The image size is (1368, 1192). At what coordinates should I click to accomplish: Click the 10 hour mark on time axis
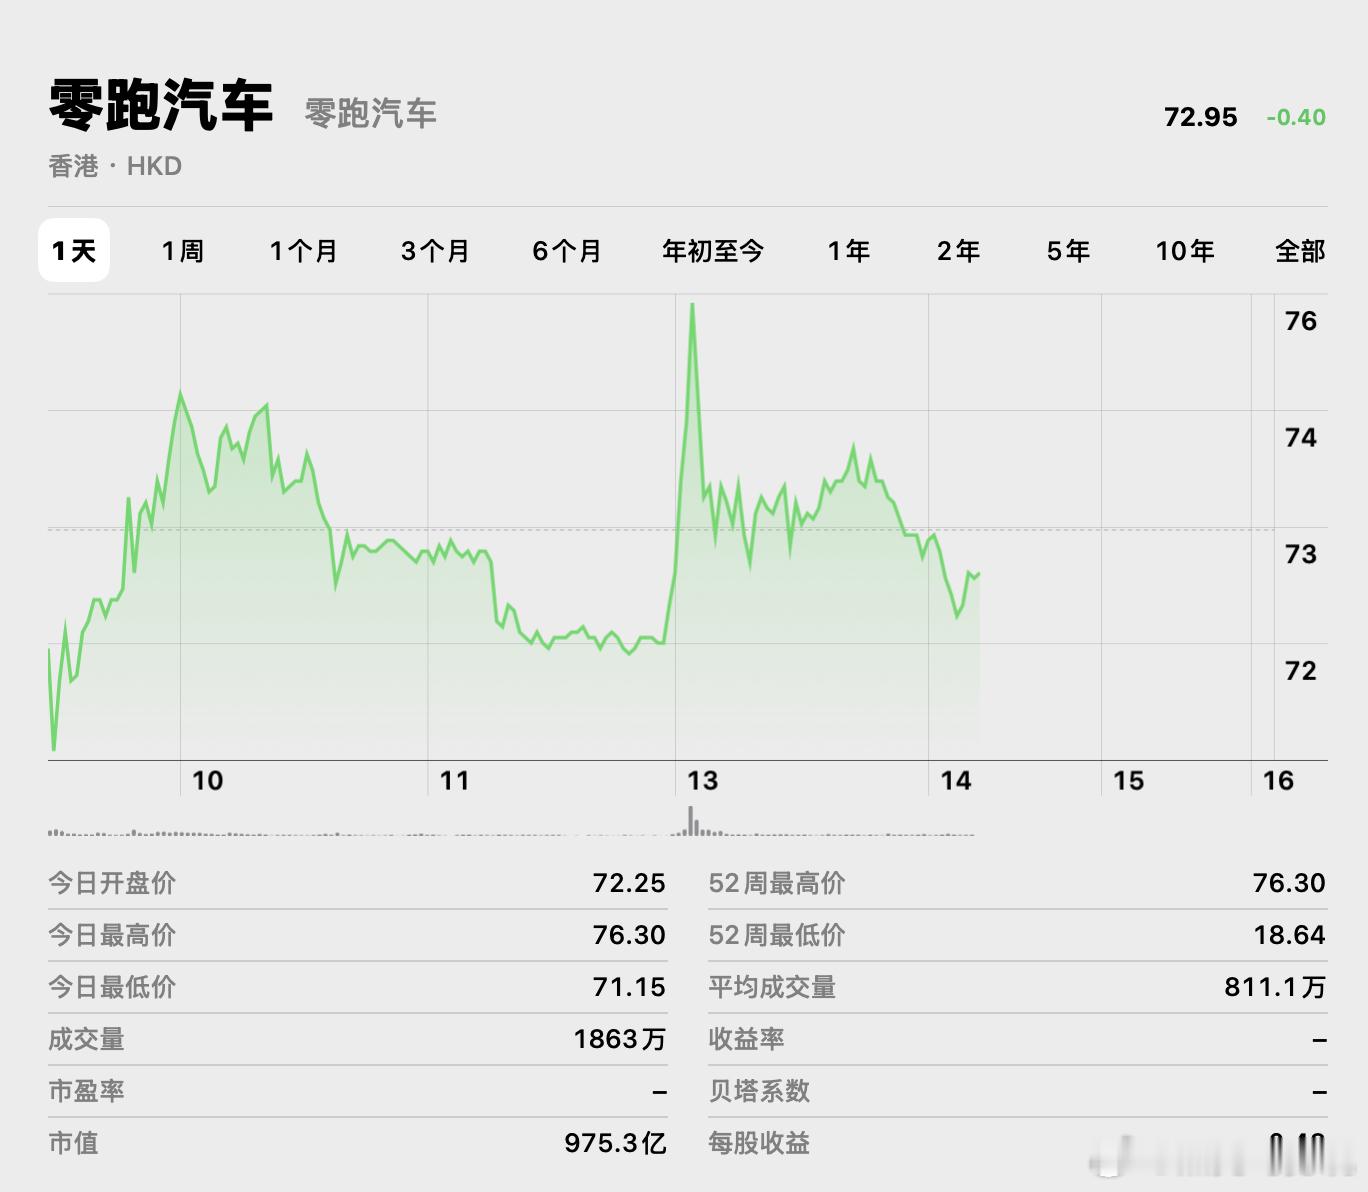207,780
